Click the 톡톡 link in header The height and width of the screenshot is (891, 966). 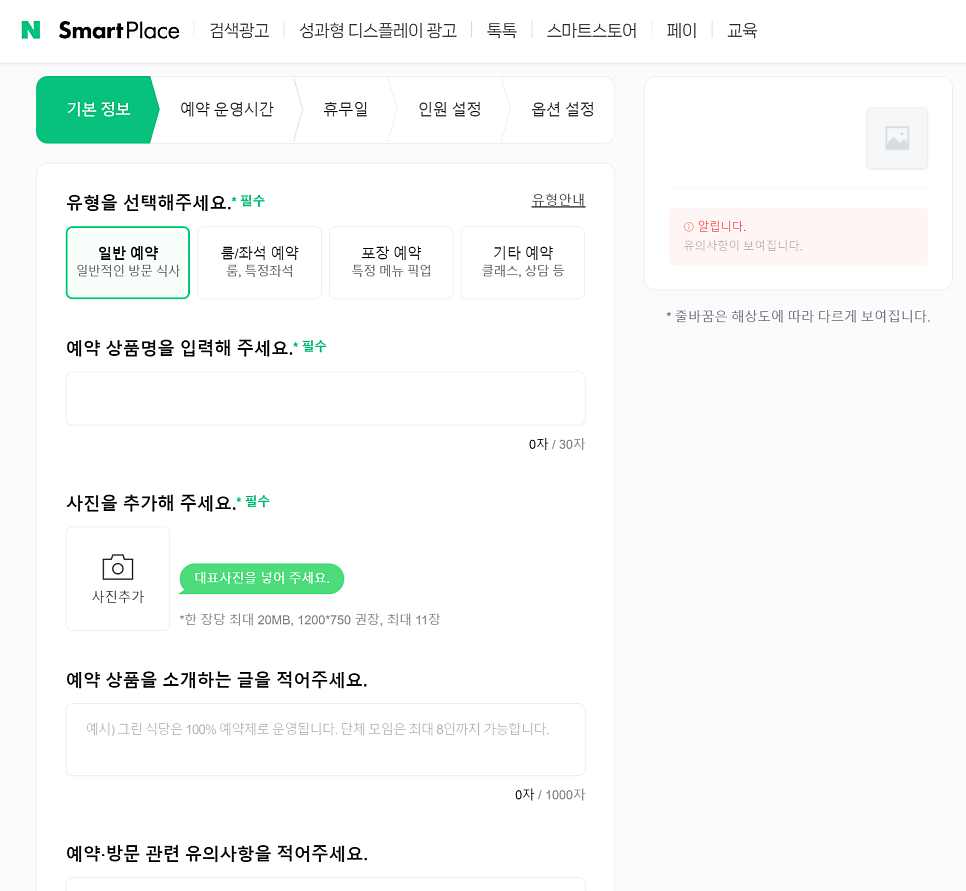point(501,30)
